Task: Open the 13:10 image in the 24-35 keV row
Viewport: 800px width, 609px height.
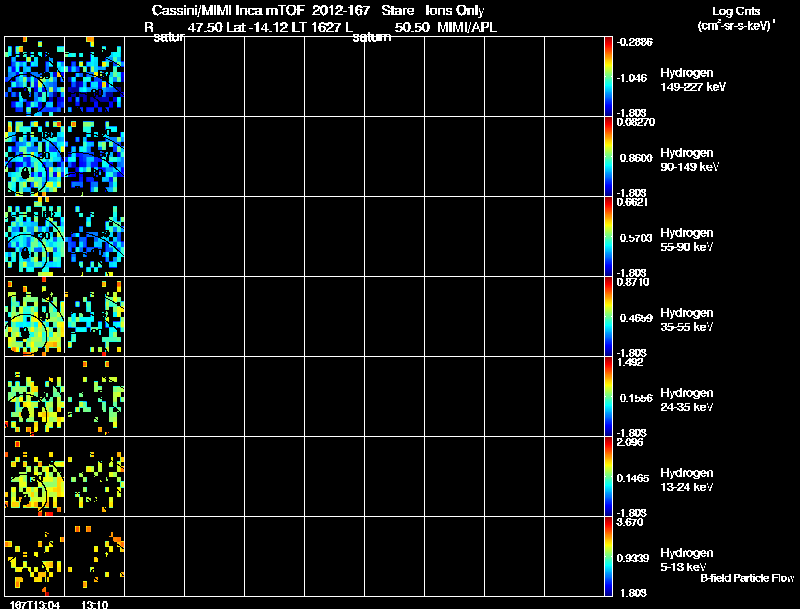Action: (95, 397)
